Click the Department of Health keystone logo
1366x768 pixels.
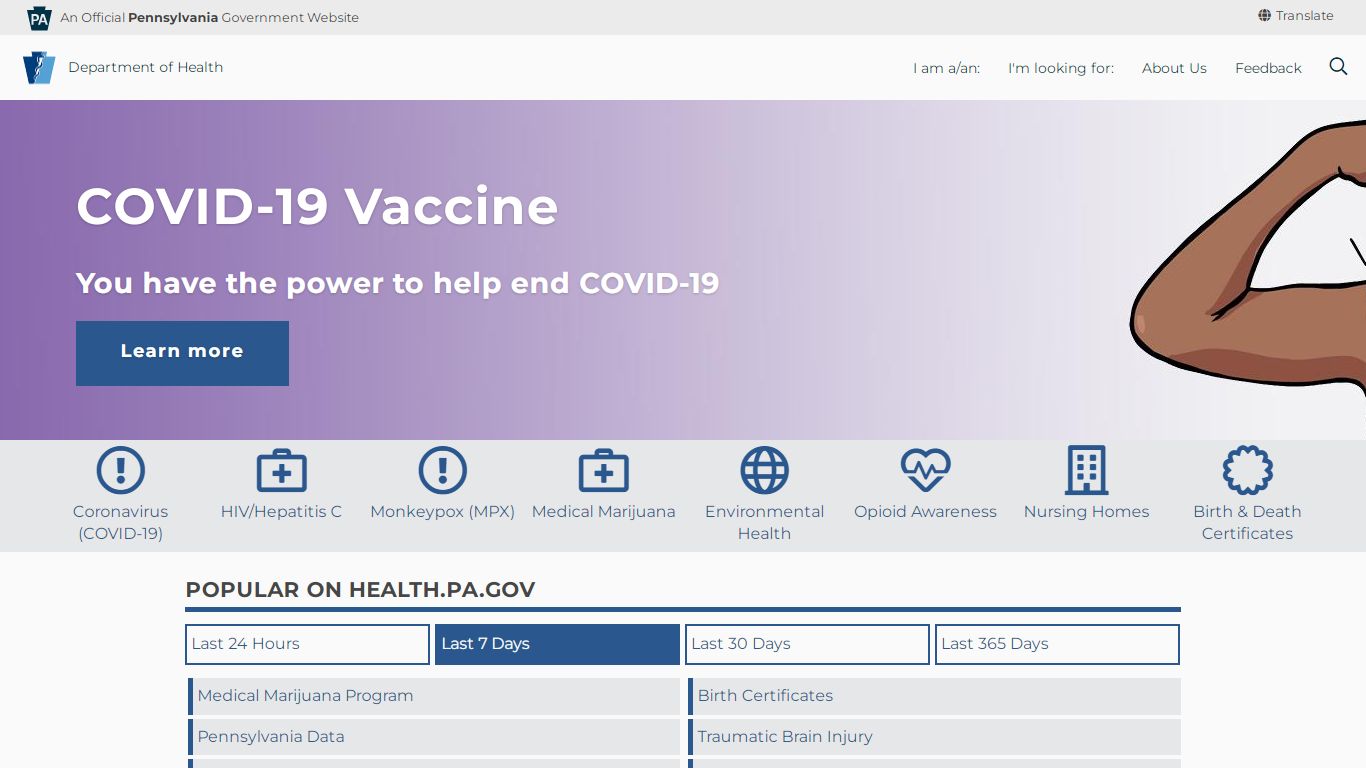click(39, 68)
